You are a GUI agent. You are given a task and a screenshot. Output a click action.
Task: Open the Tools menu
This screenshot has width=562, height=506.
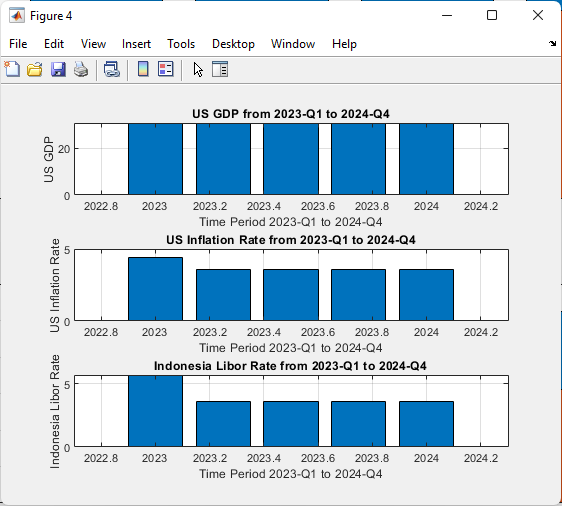point(181,44)
